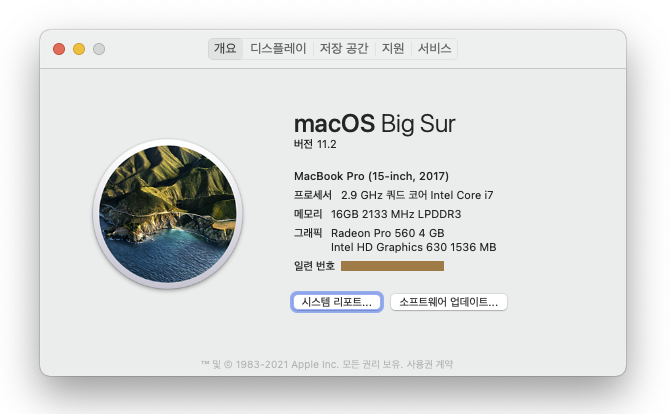Click the macOS Big Sur wallpaper icon

point(168,214)
